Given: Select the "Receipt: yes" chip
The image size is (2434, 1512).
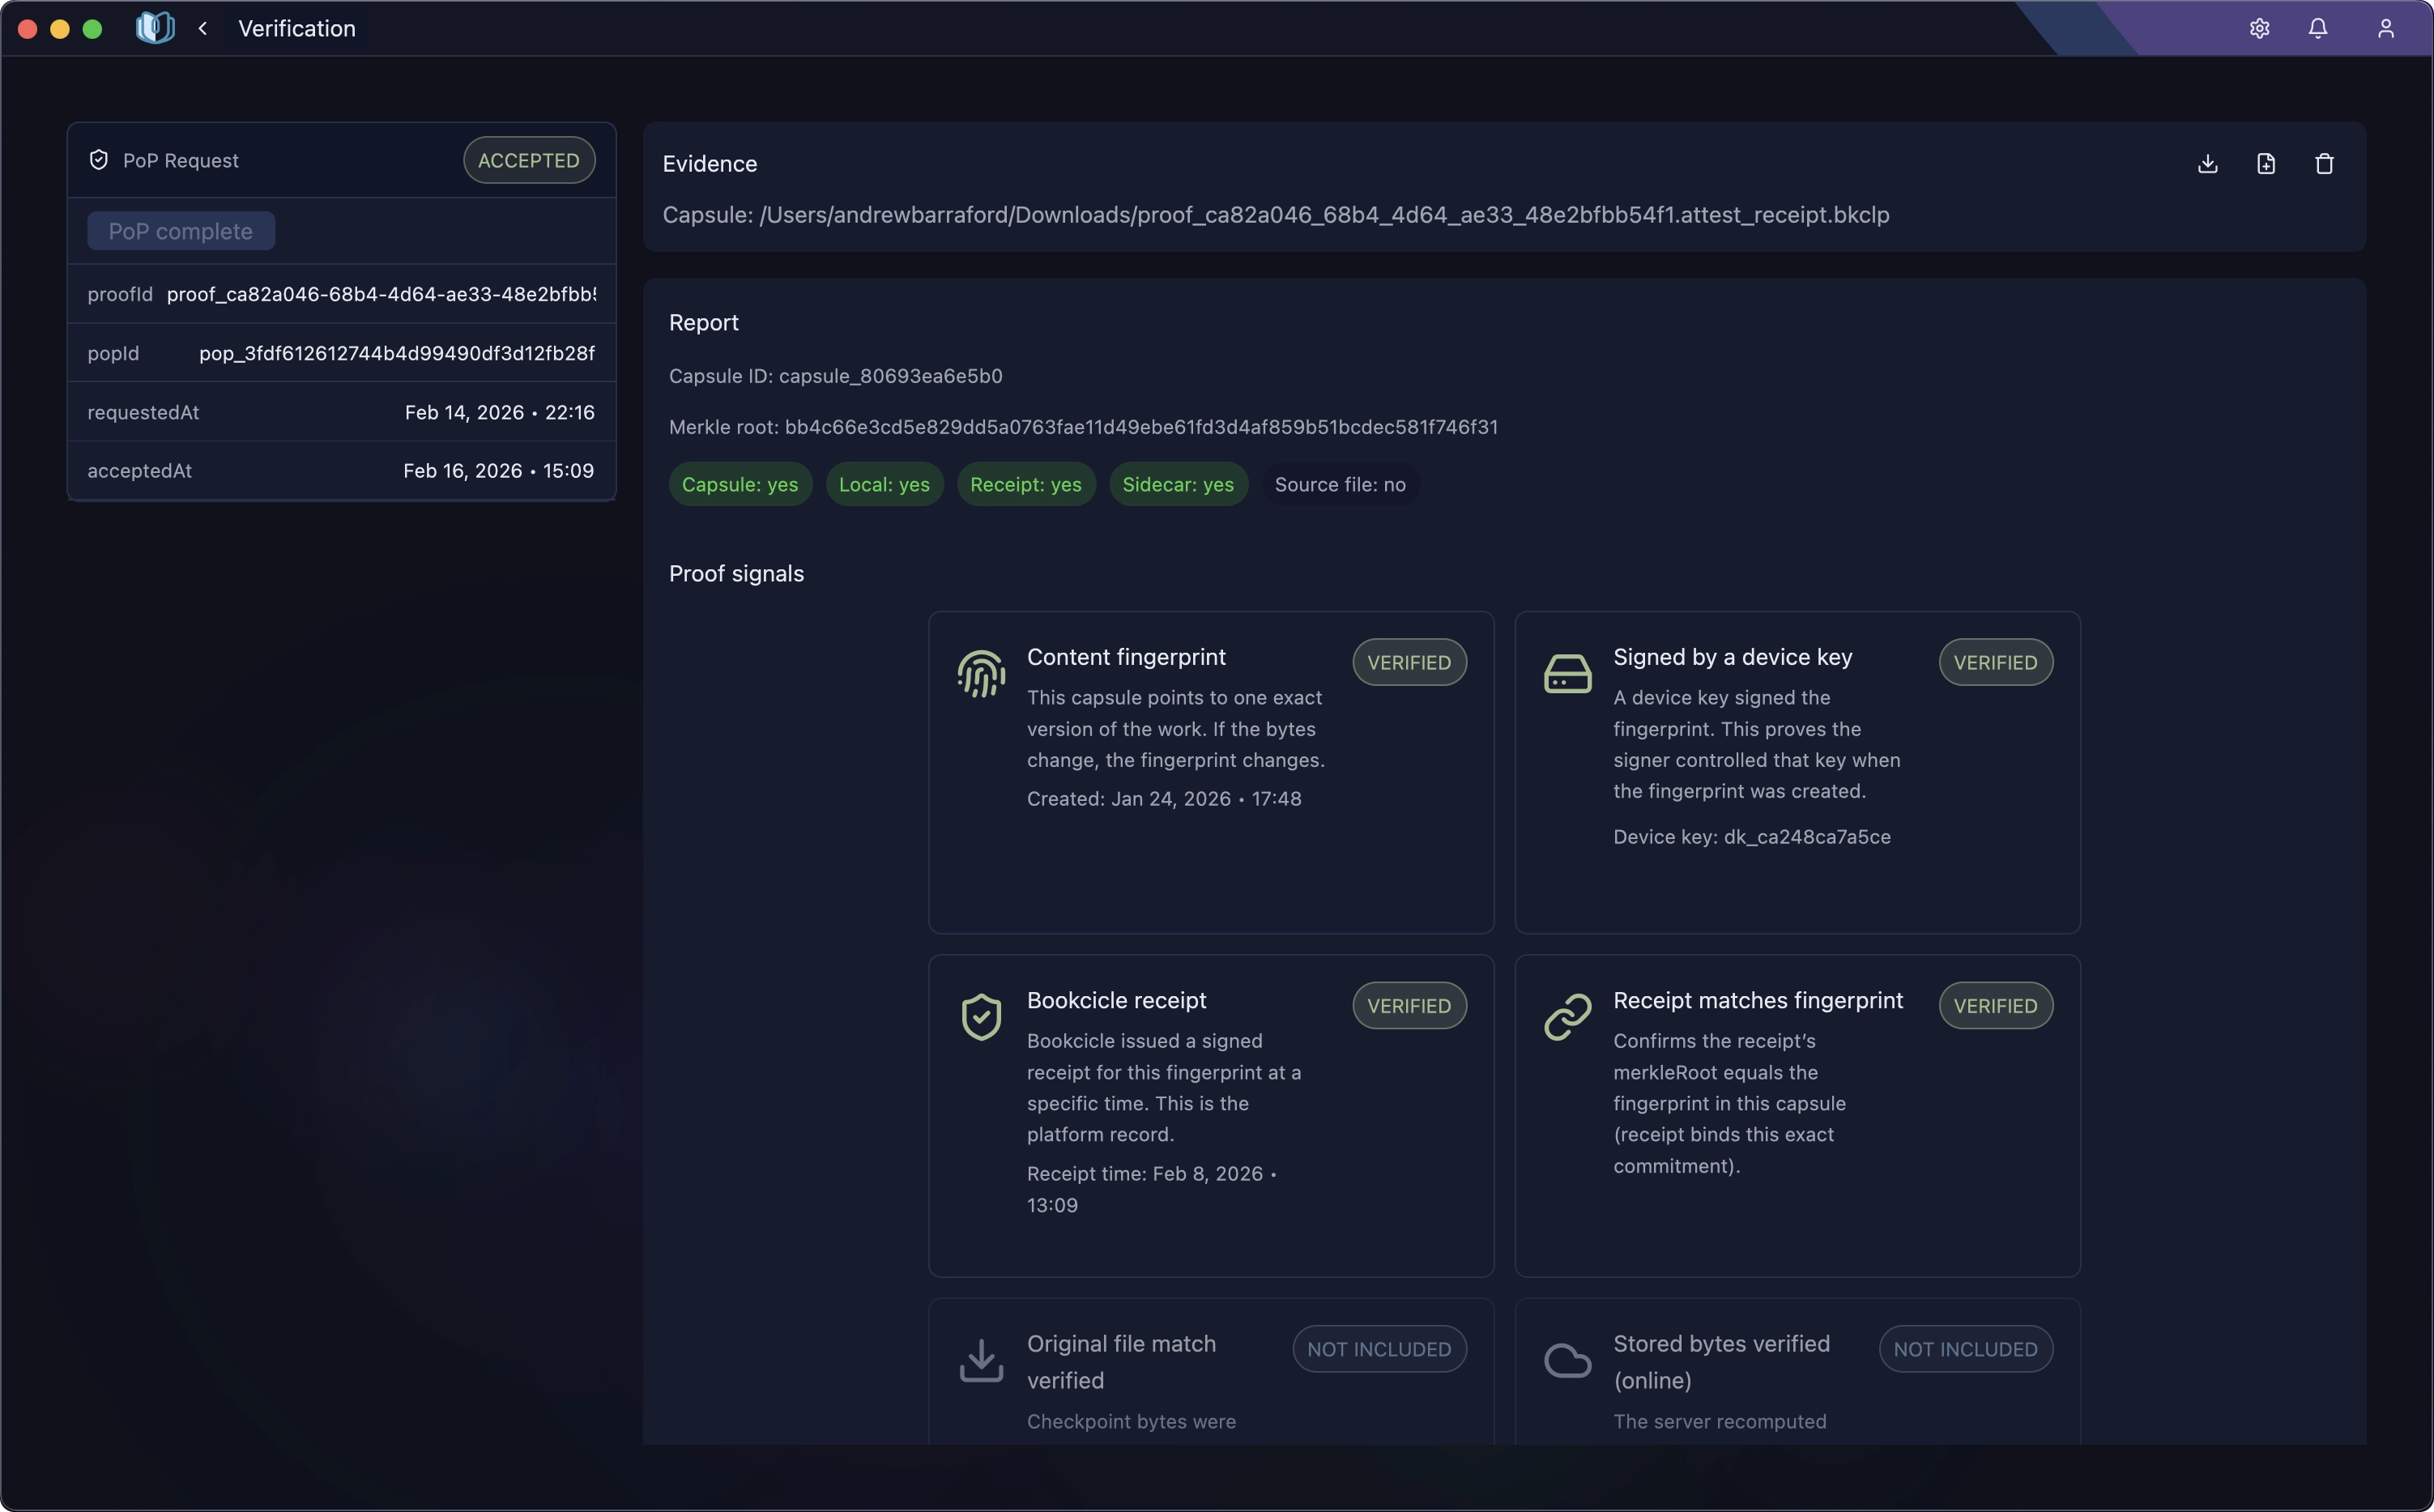Looking at the screenshot, I should coord(1026,484).
